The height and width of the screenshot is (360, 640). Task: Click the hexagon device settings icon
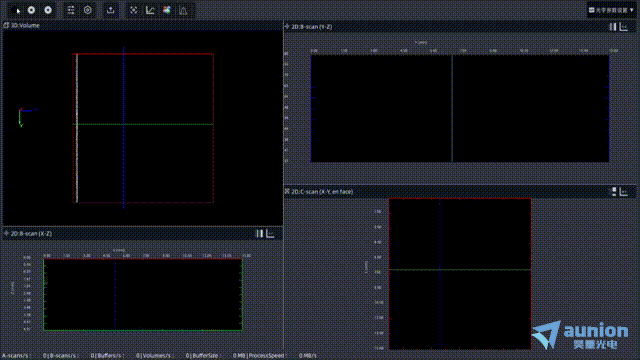click(88, 10)
